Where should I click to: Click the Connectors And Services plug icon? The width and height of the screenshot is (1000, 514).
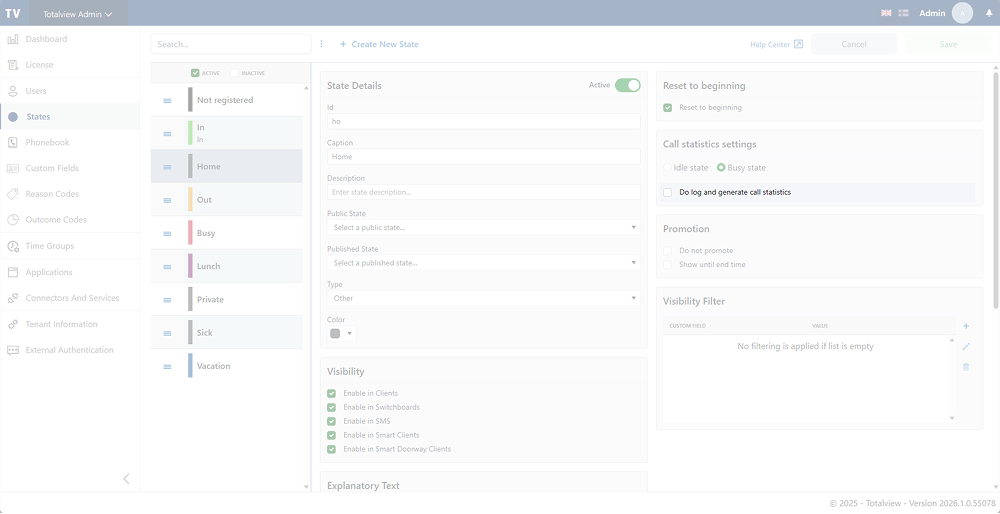[x=12, y=298]
